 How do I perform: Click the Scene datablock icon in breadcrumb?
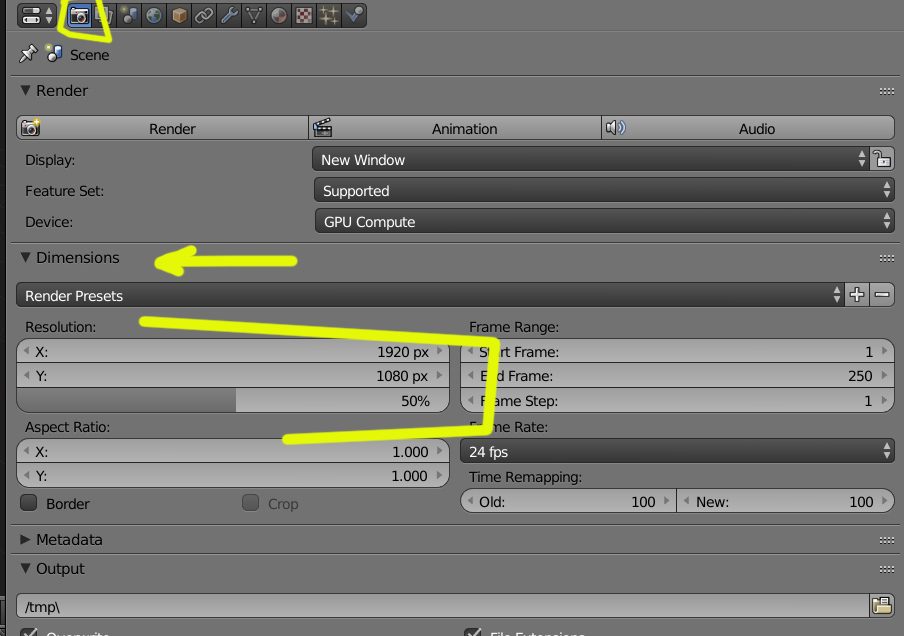coord(54,54)
